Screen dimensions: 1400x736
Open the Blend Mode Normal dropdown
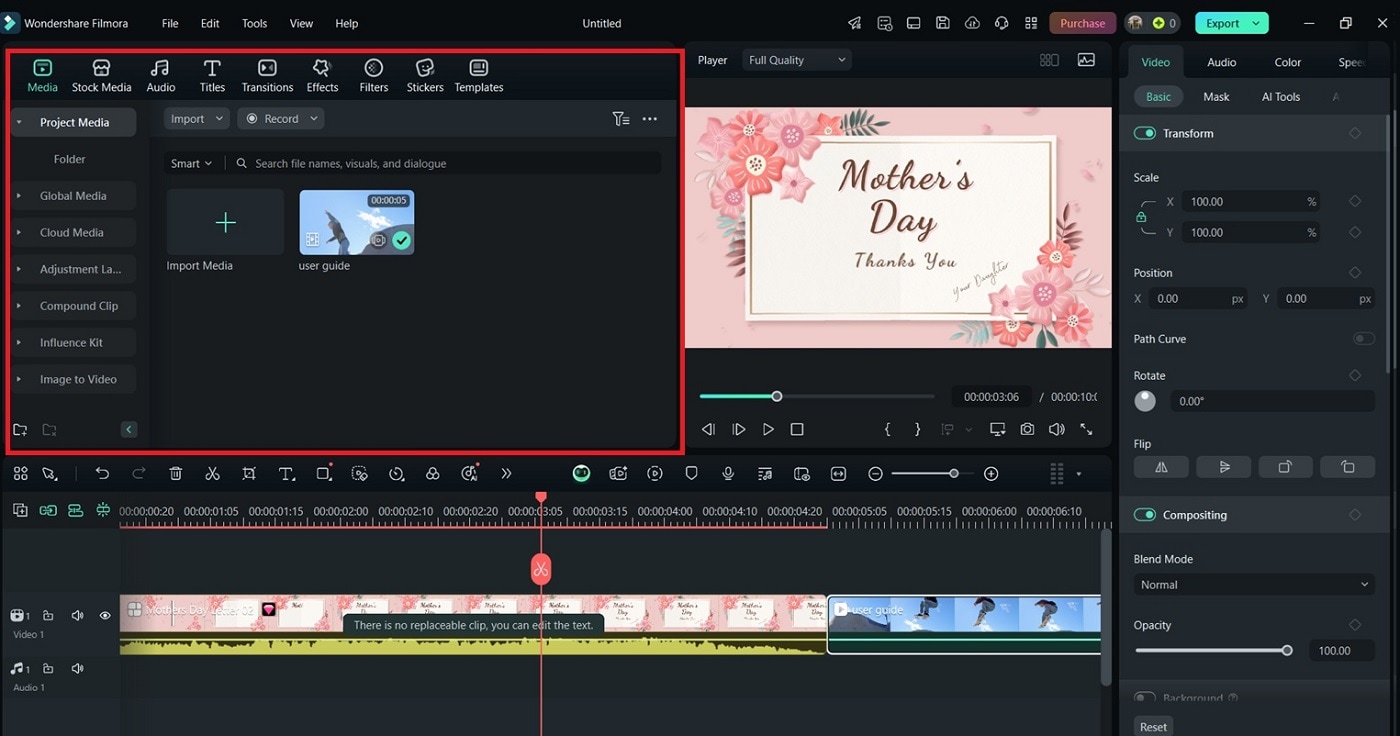pos(1254,585)
